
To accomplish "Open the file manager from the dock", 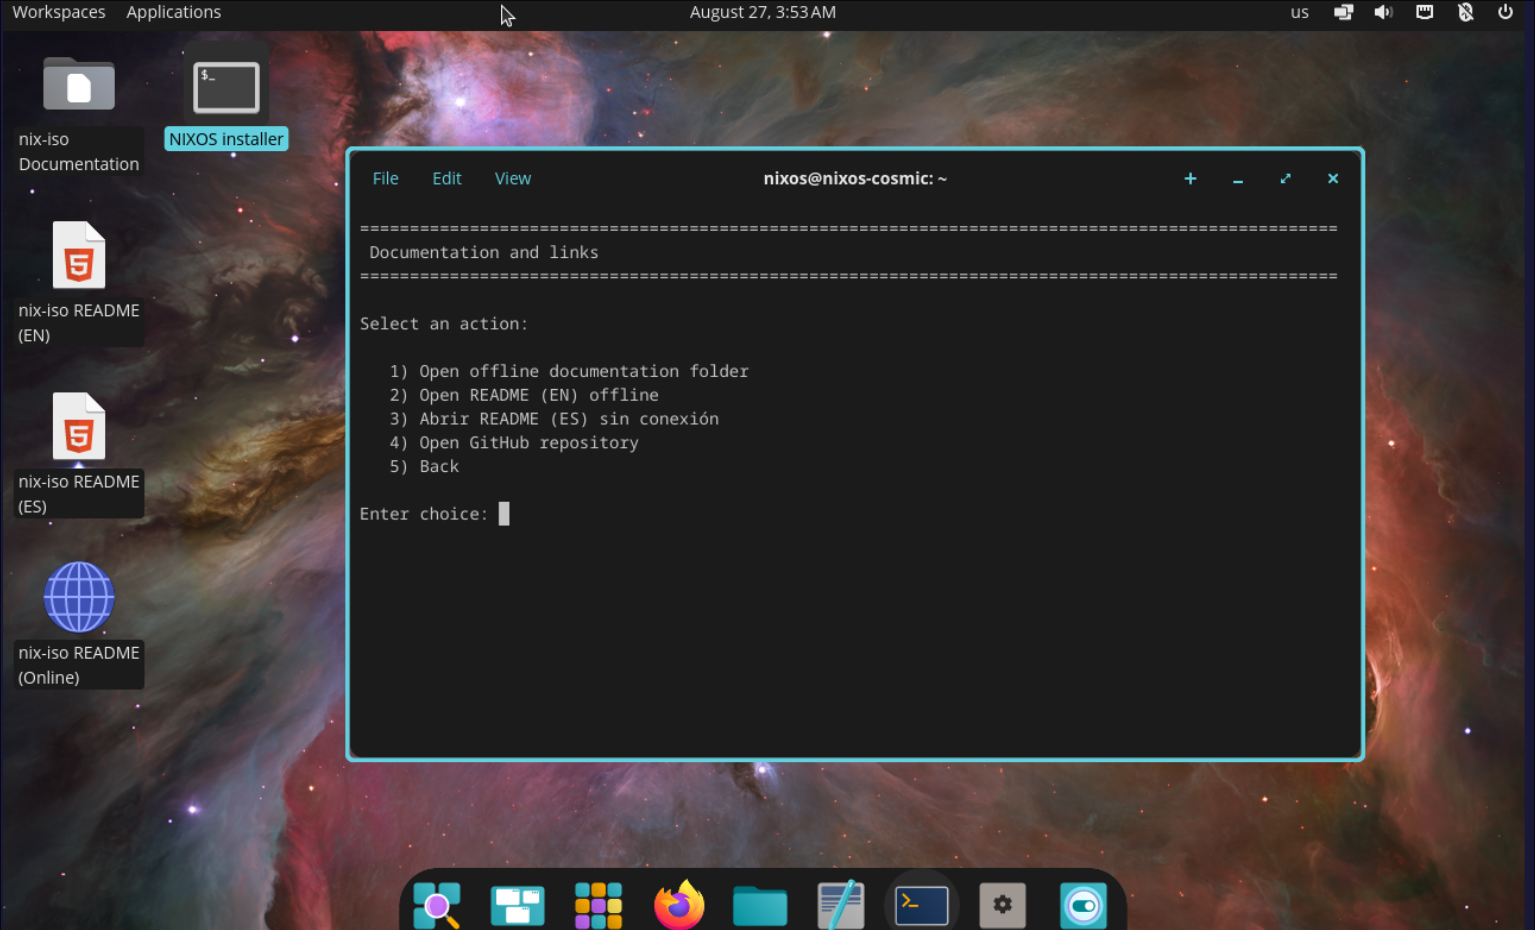I will [760, 906].
